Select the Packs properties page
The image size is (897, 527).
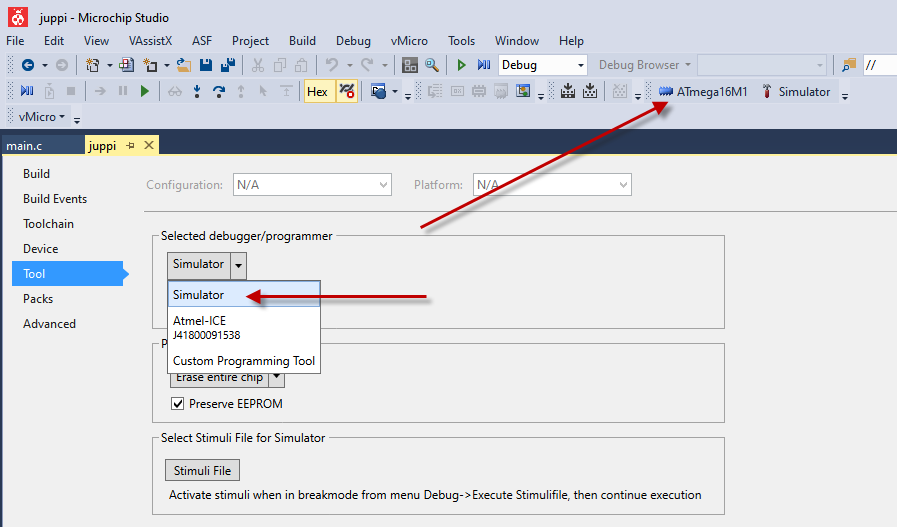38,299
